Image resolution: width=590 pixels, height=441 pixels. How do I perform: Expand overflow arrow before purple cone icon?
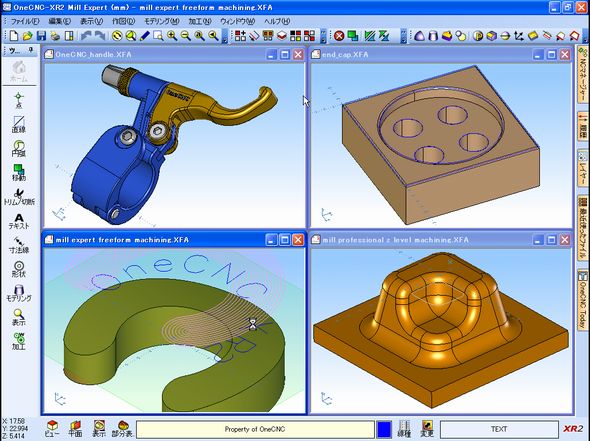click(403, 37)
